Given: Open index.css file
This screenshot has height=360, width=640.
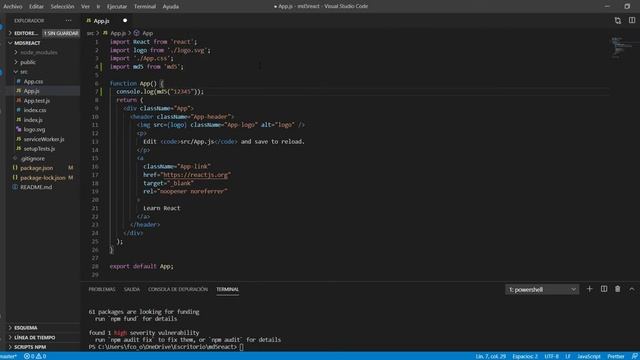Looking at the screenshot, I should point(35,110).
